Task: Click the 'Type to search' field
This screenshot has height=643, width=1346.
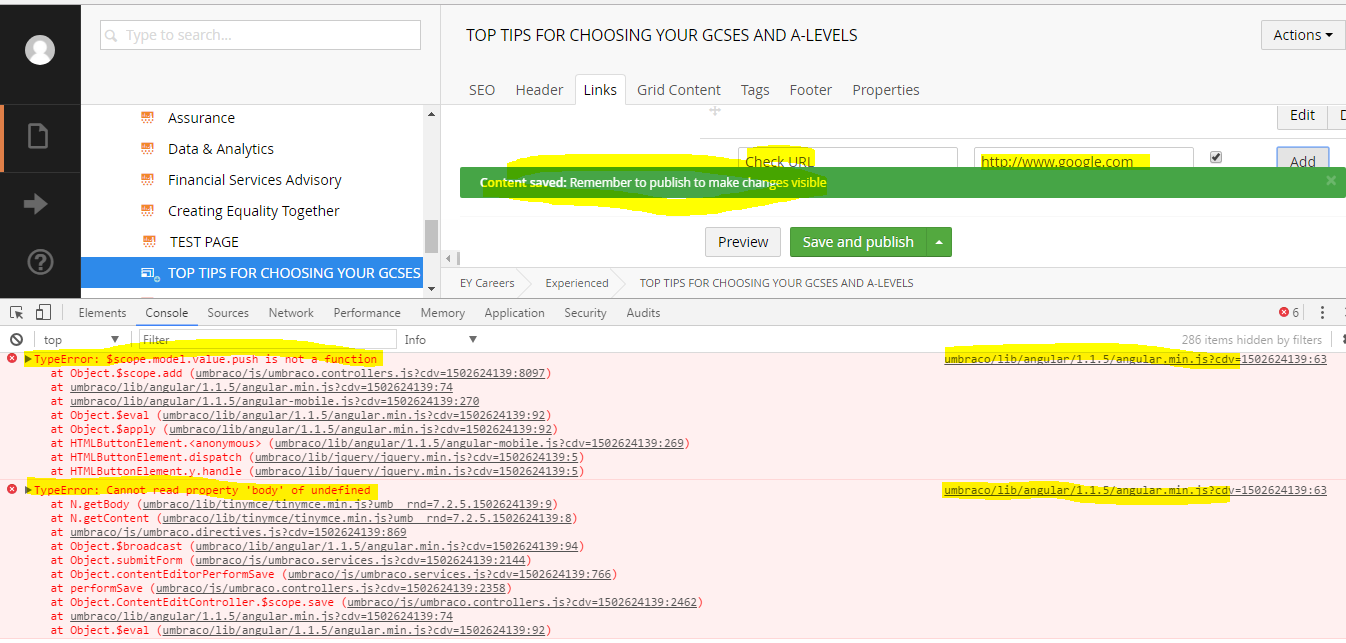Action: (x=260, y=35)
